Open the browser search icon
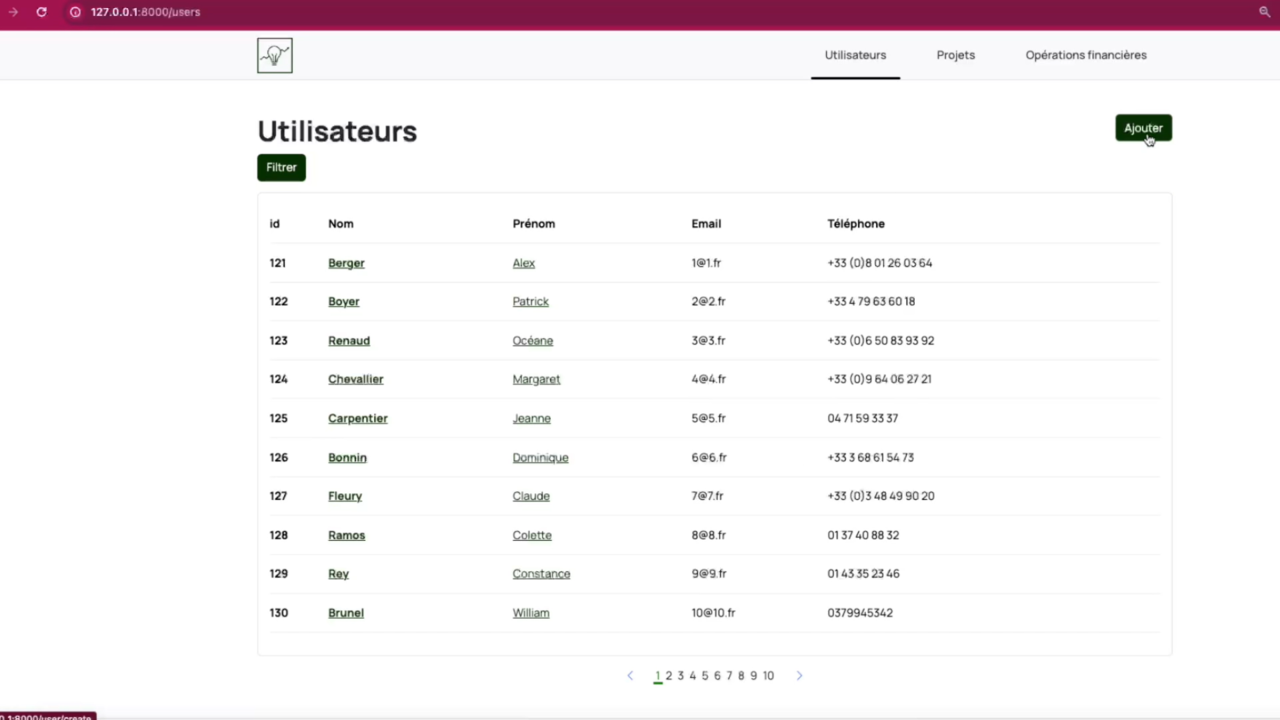Screen dimensions: 1280x720 [x=1264, y=12]
